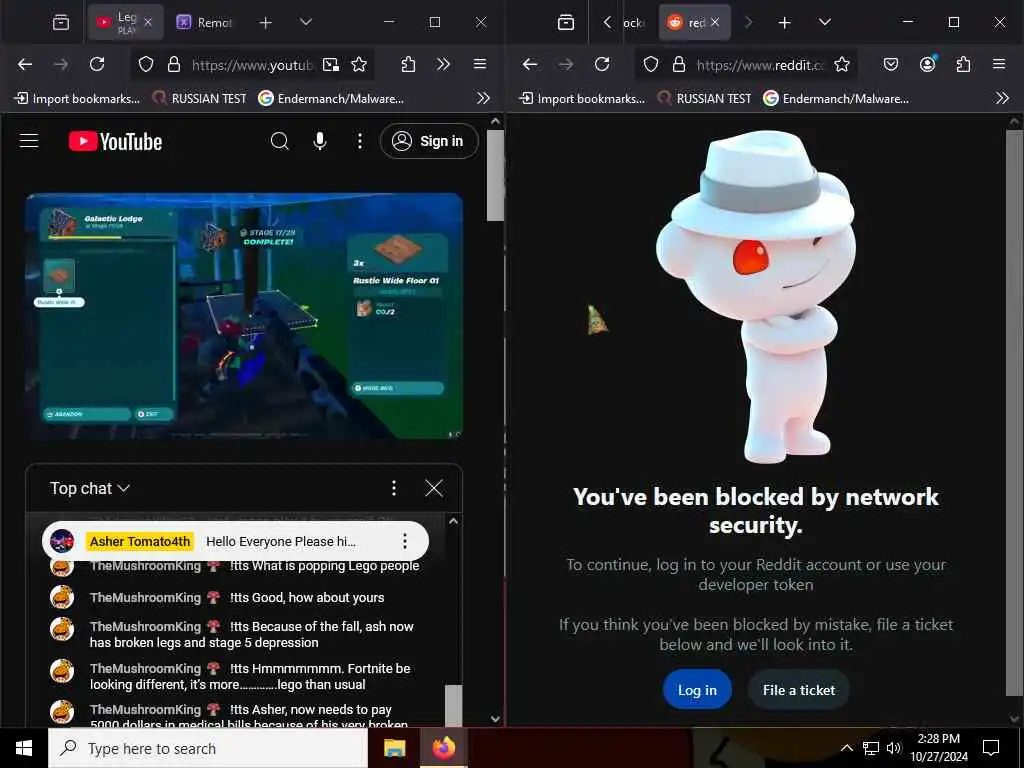Click the Reddit Log in button
This screenshot has height=768, width=1024.
(697, 690)
